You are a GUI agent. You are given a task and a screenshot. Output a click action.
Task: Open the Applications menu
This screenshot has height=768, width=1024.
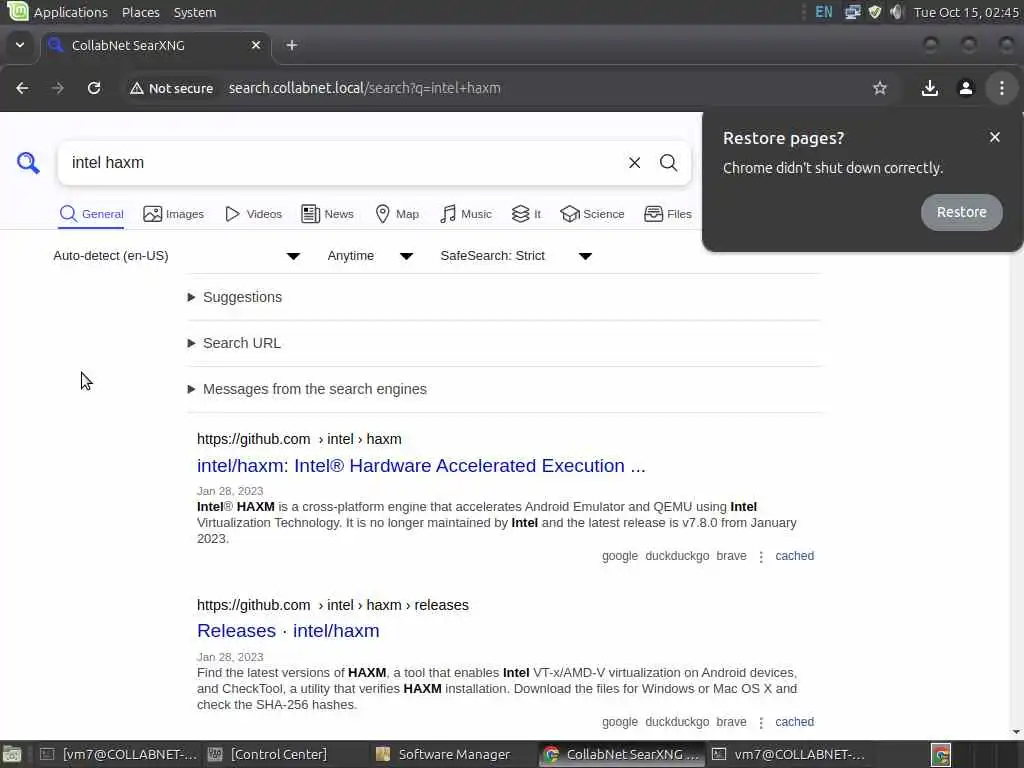click(x=71, y=12)
